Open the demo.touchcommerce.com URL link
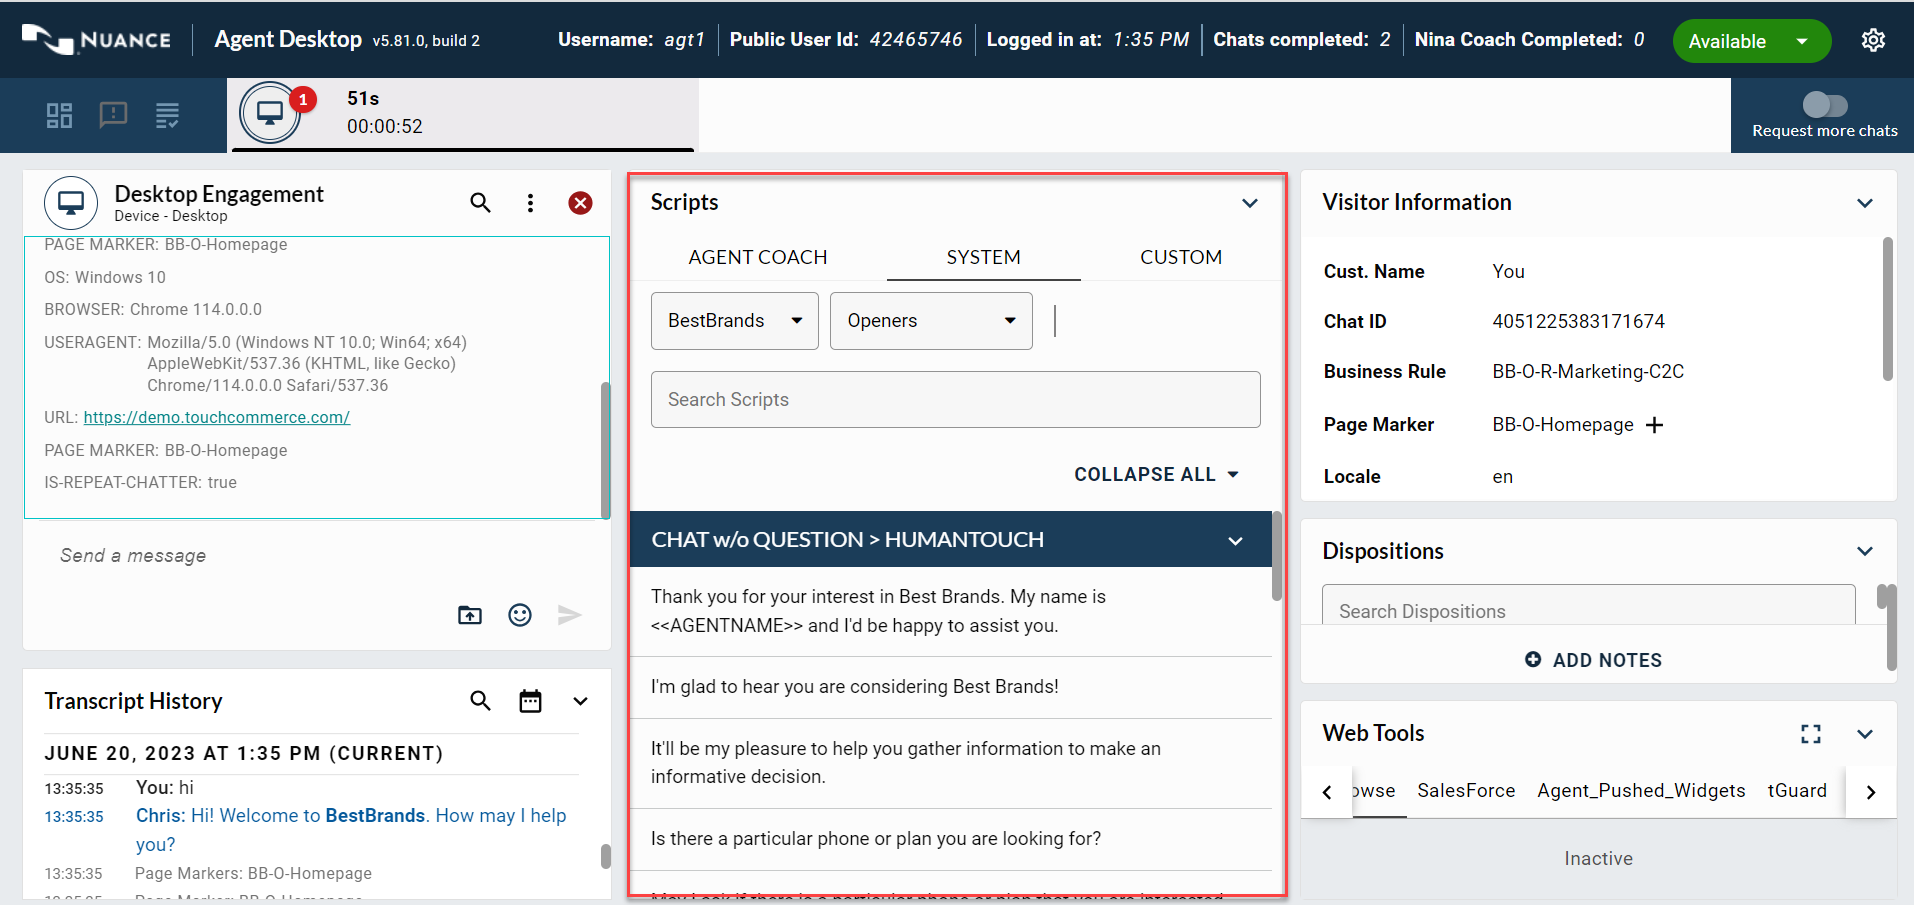This screenshot has height=905, width=1914. click(216, 417)
